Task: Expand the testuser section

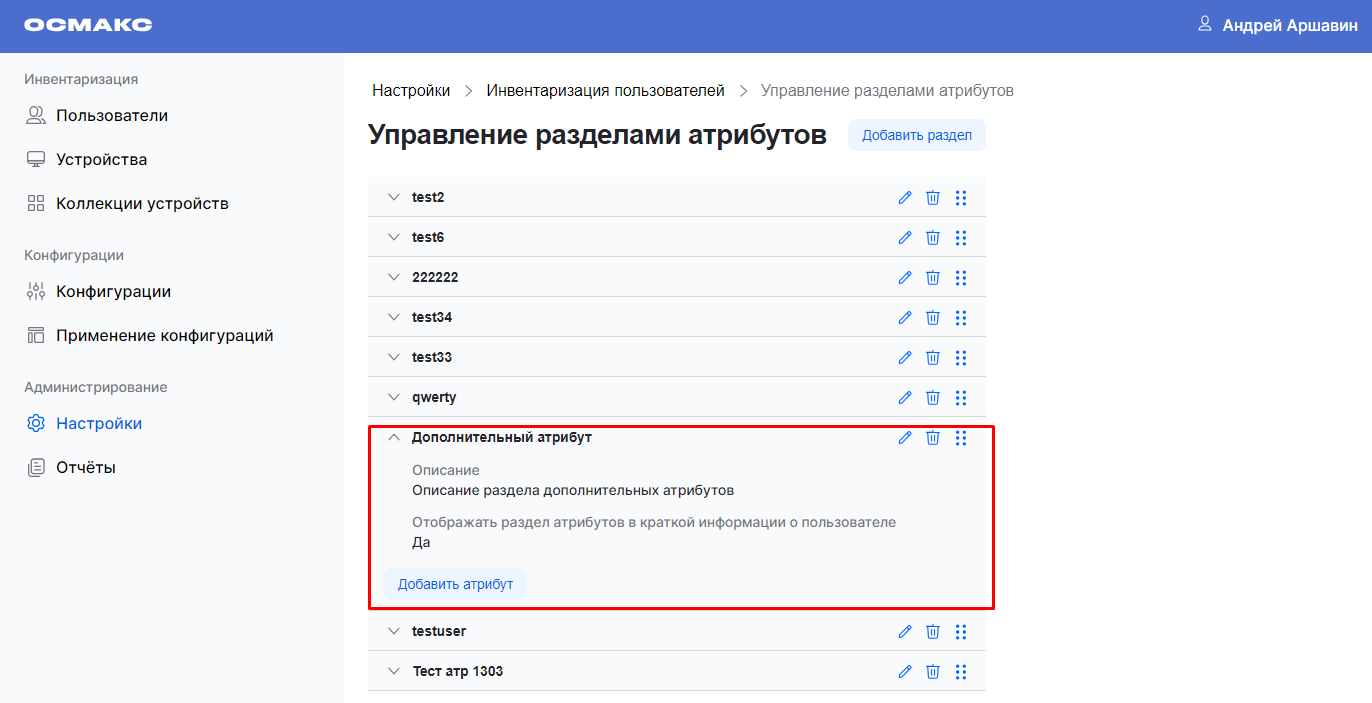Action: pos(394,632)
